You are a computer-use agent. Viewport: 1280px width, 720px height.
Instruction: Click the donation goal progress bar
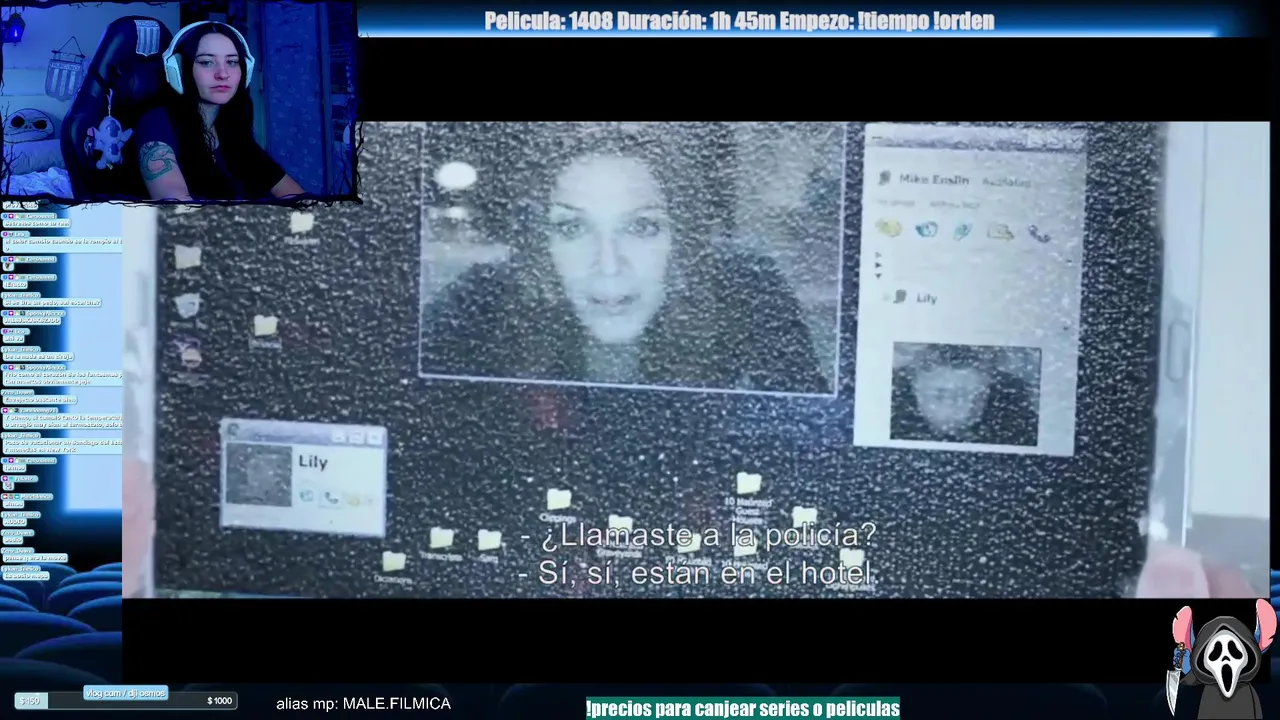coord(125,701)
